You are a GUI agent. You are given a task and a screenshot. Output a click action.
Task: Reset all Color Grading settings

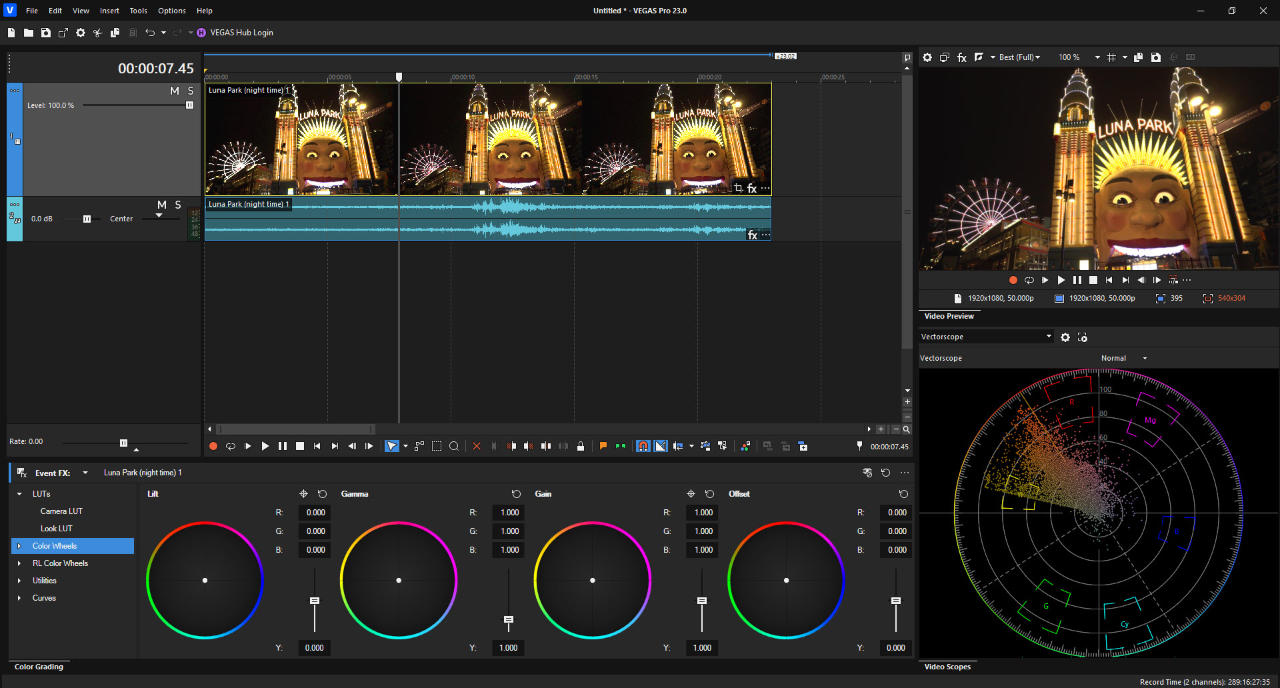pyautogui.click(x=886, y=472)
